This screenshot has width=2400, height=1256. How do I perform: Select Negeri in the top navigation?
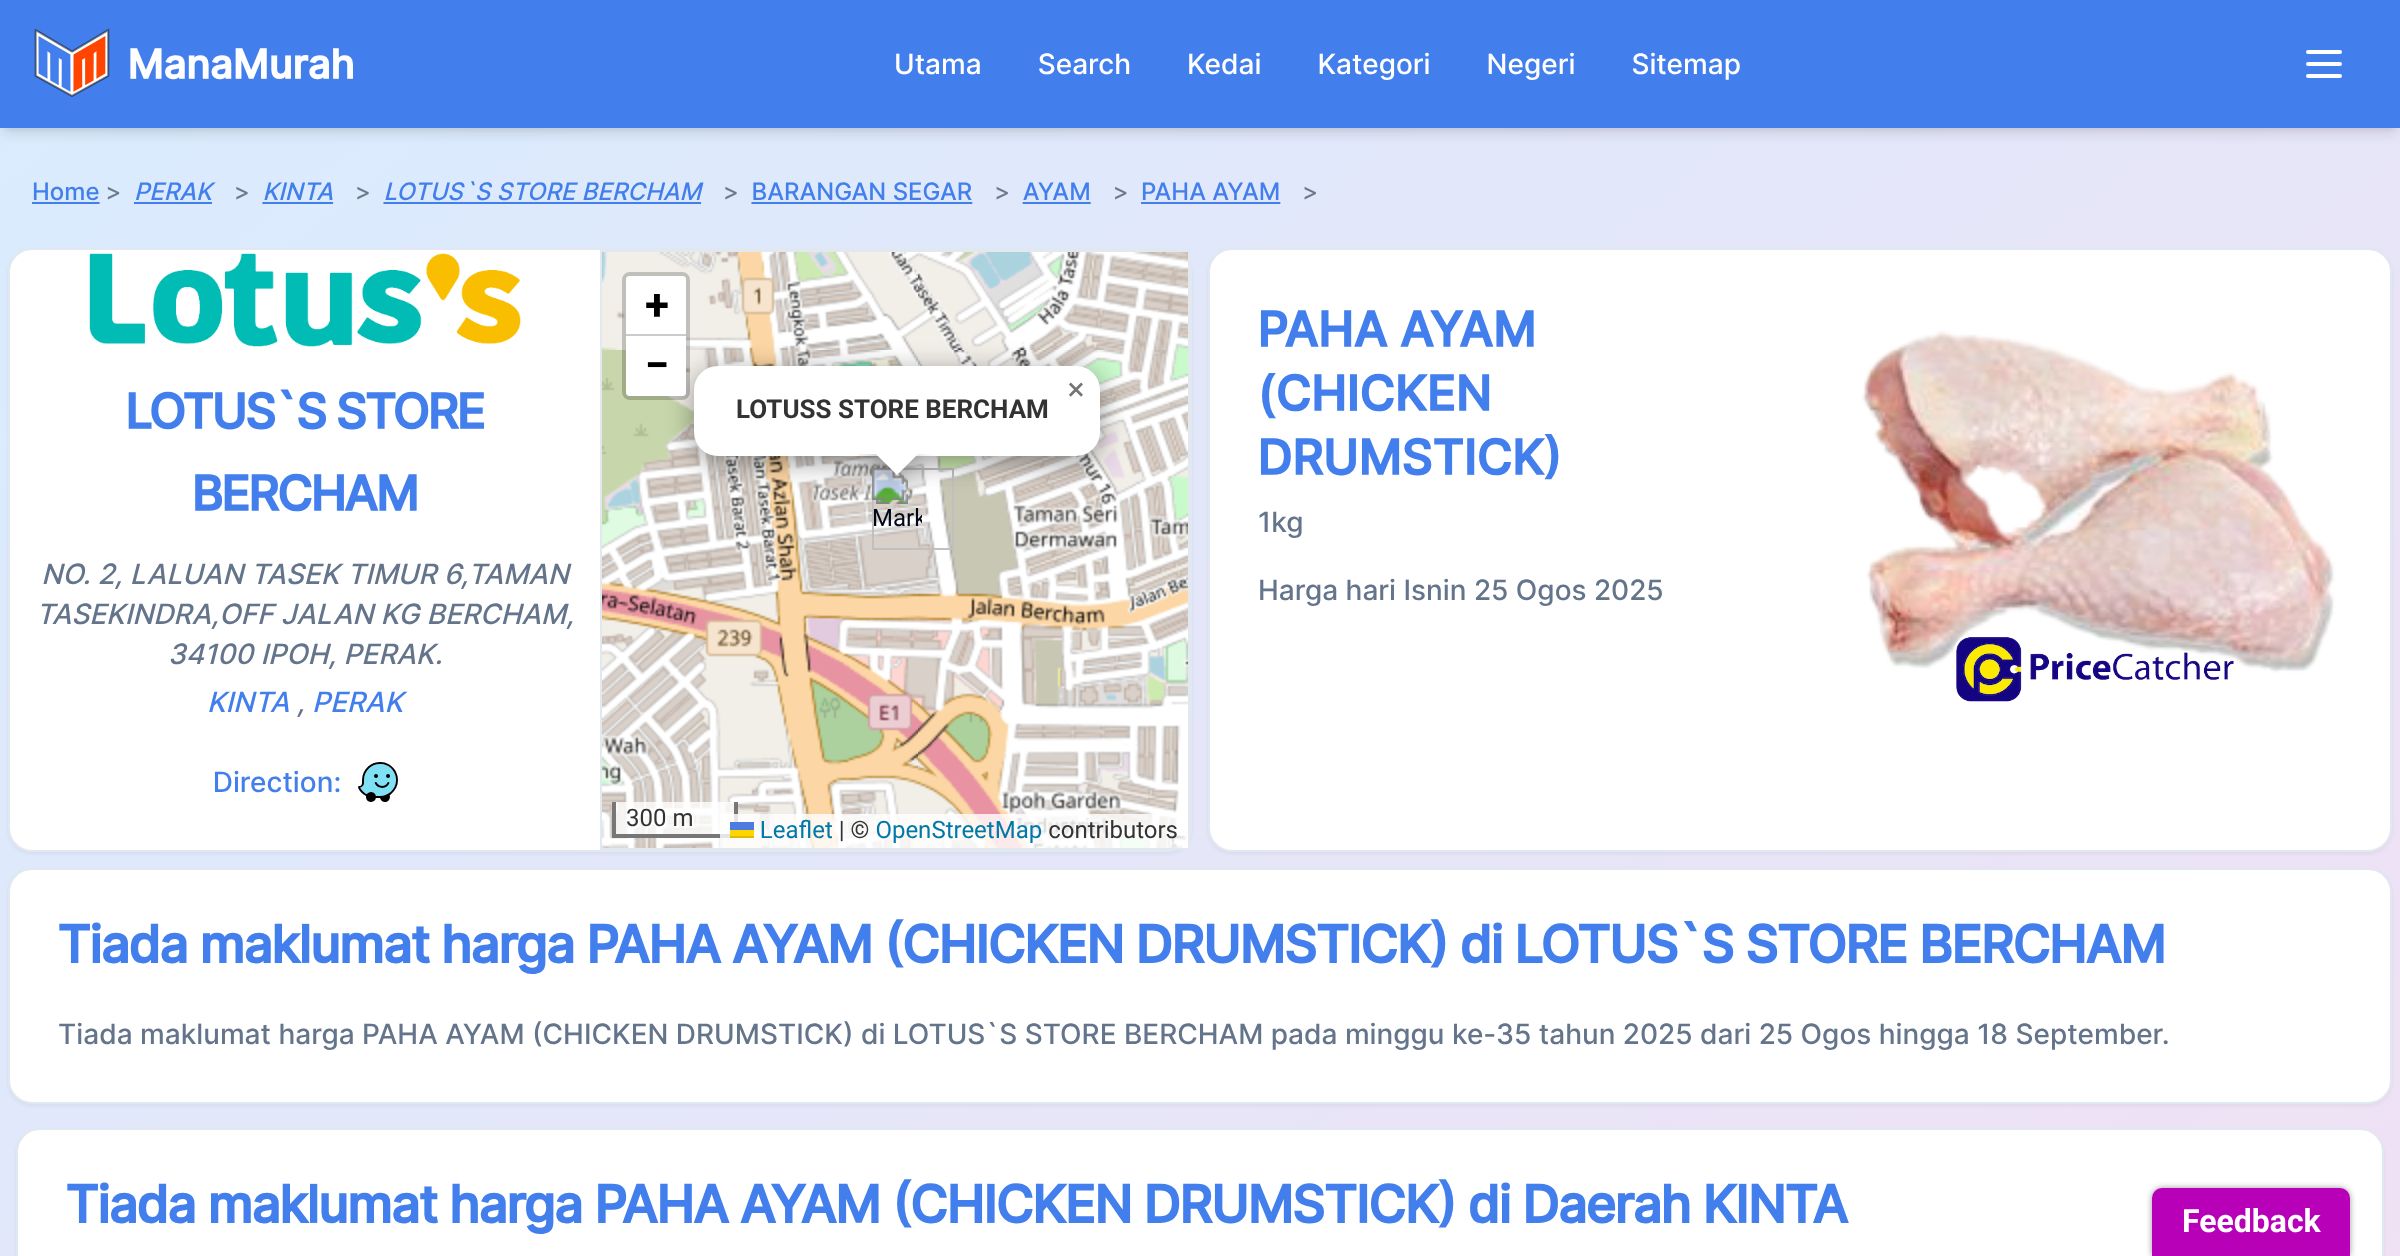(1530, 64)
